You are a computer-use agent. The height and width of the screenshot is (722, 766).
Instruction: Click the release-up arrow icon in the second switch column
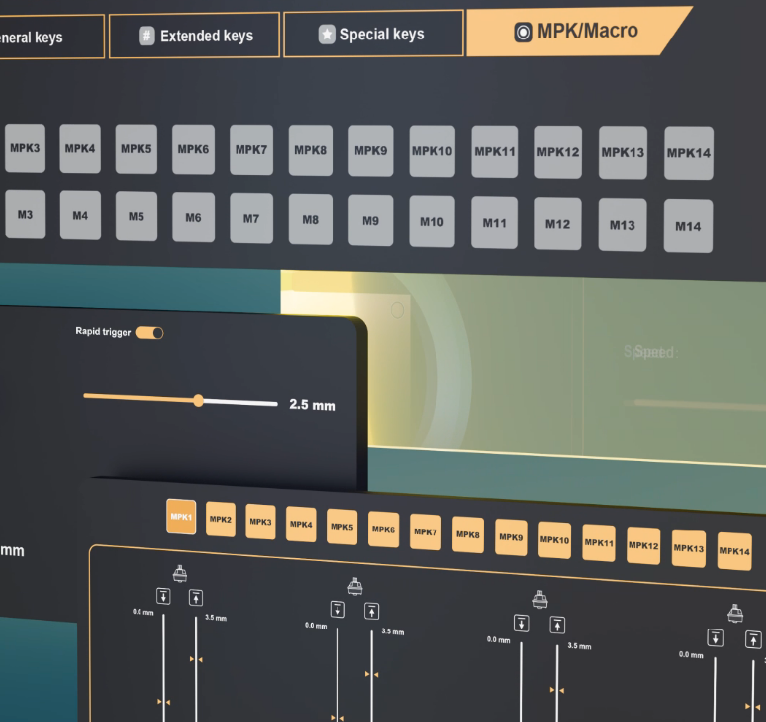[371, 611]
